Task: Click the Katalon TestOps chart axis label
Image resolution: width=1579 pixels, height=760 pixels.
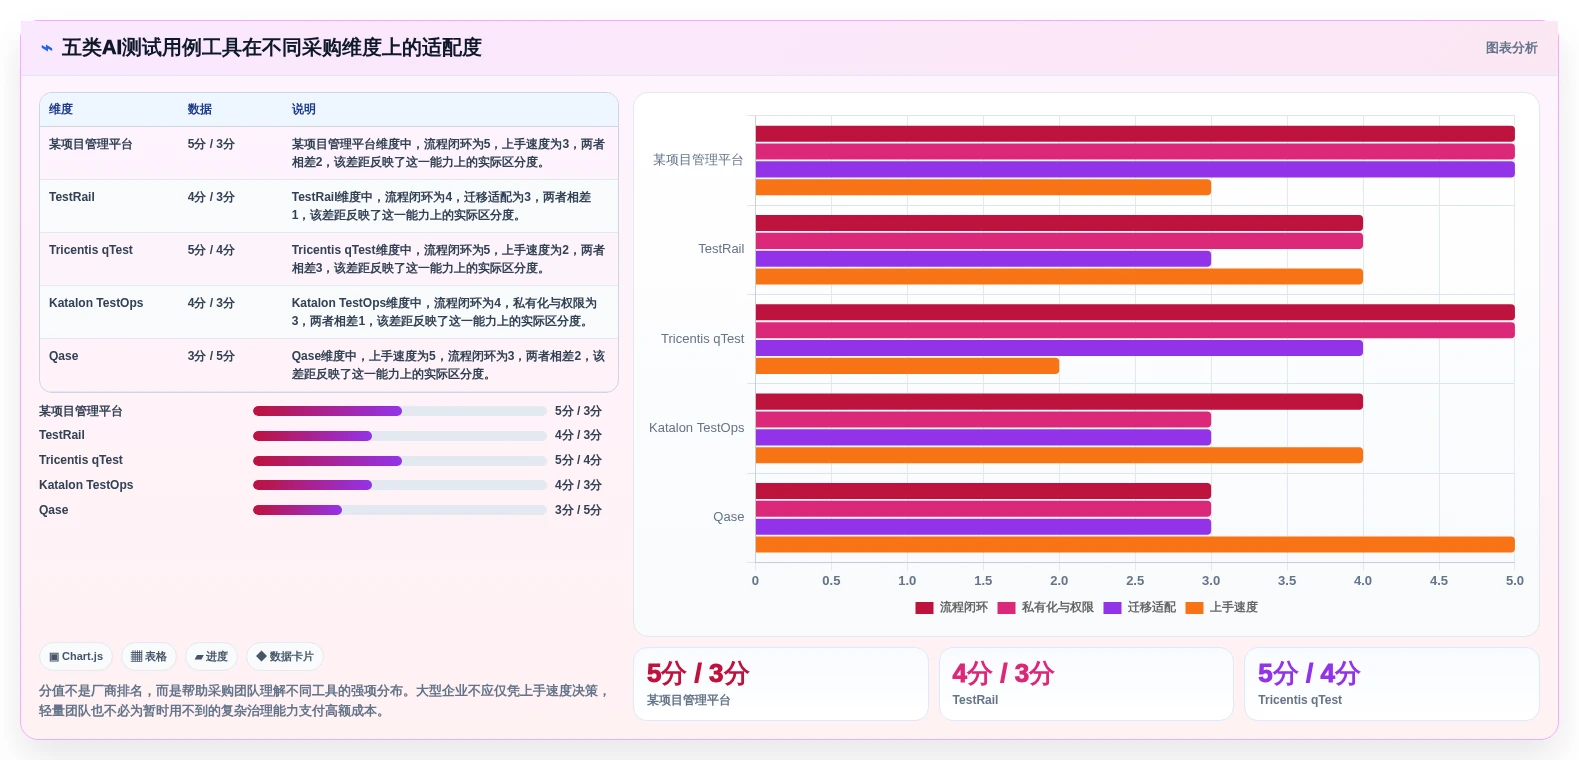Action: click(x=696, y=428)
